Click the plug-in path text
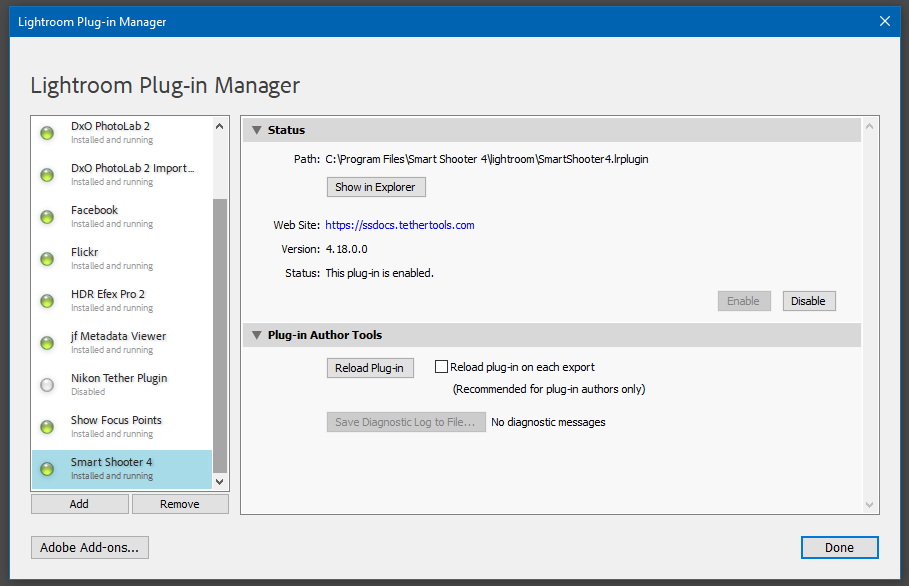The width and height of the screenshot is (909, 586). click(487, 159)
